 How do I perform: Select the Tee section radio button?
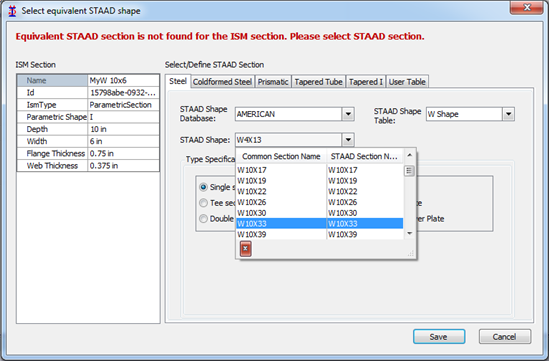click(x=203, y=203)
